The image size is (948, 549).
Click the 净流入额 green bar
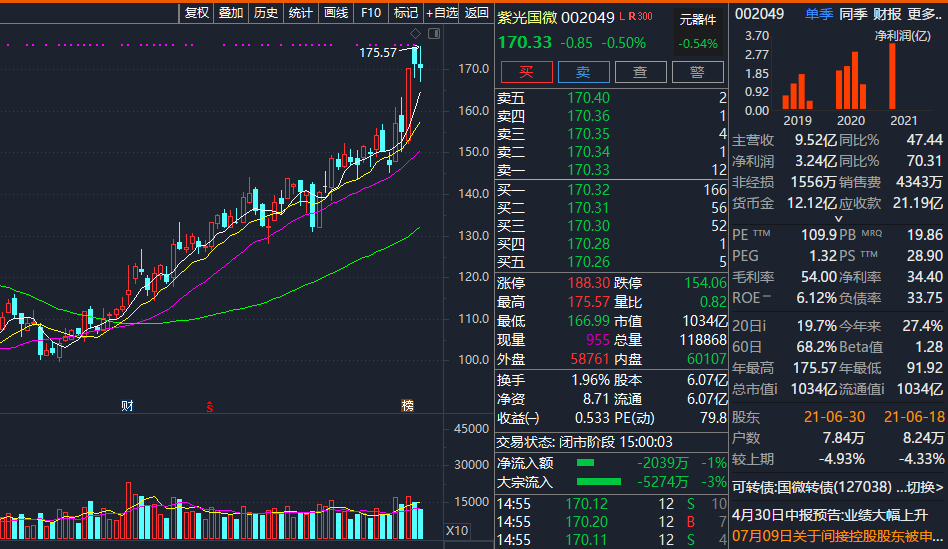585,463
